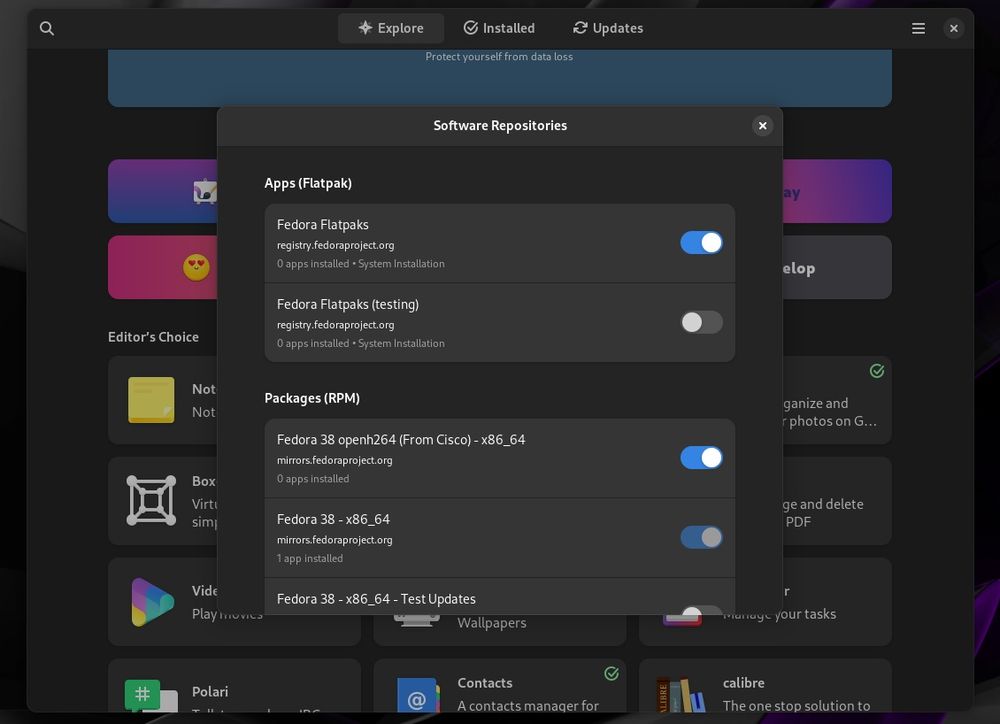Open the Updates tab
This screenshot has width=1000, height=724.
606,28
